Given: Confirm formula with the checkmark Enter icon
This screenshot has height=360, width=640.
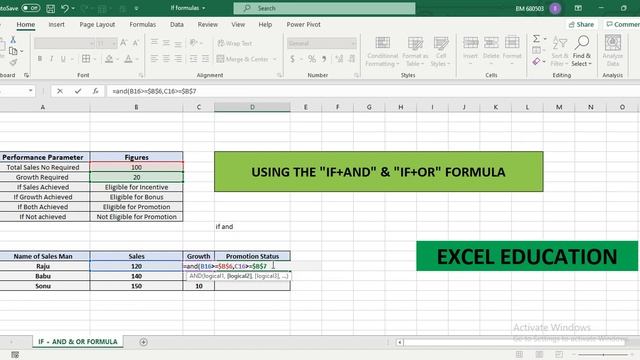Looking at the screenshot, I should click(x=78, y=91).
